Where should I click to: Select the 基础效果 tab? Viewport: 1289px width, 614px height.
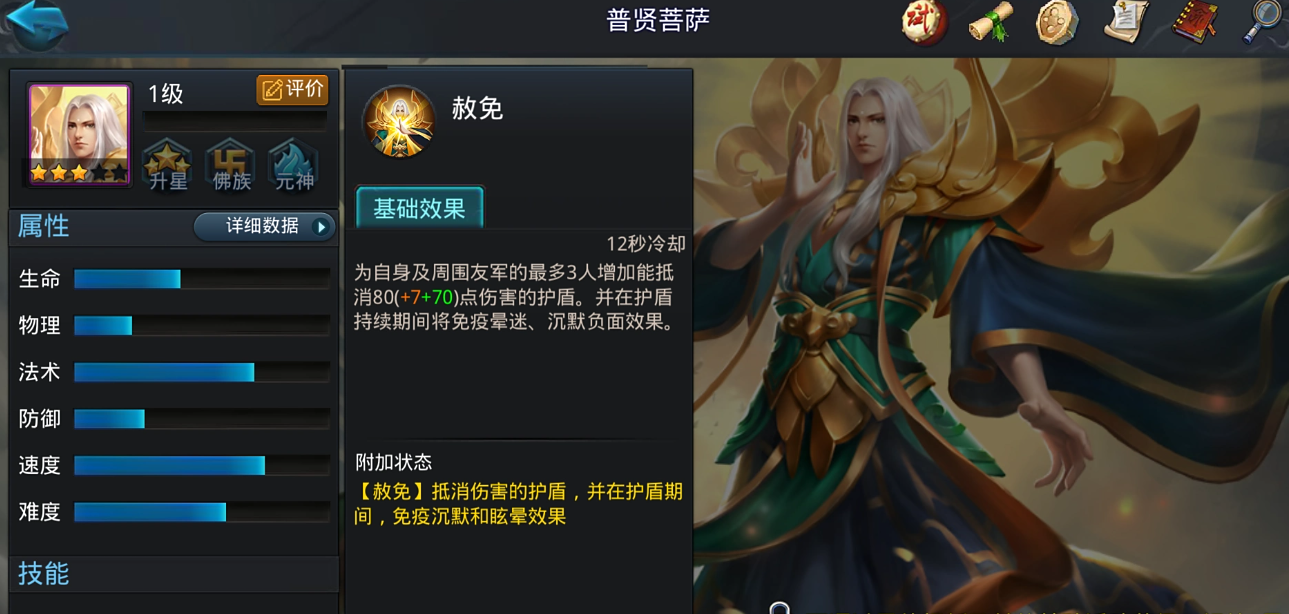pos(420,208)
